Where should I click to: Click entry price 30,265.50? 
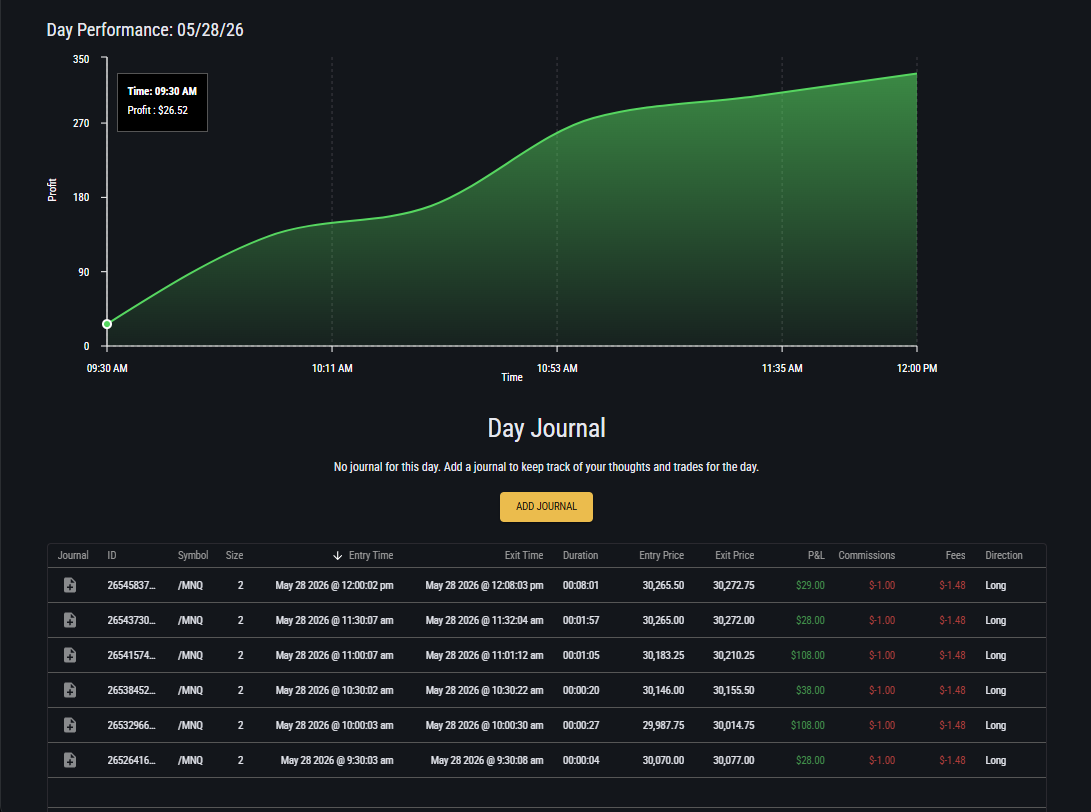[x=663, y=585]
